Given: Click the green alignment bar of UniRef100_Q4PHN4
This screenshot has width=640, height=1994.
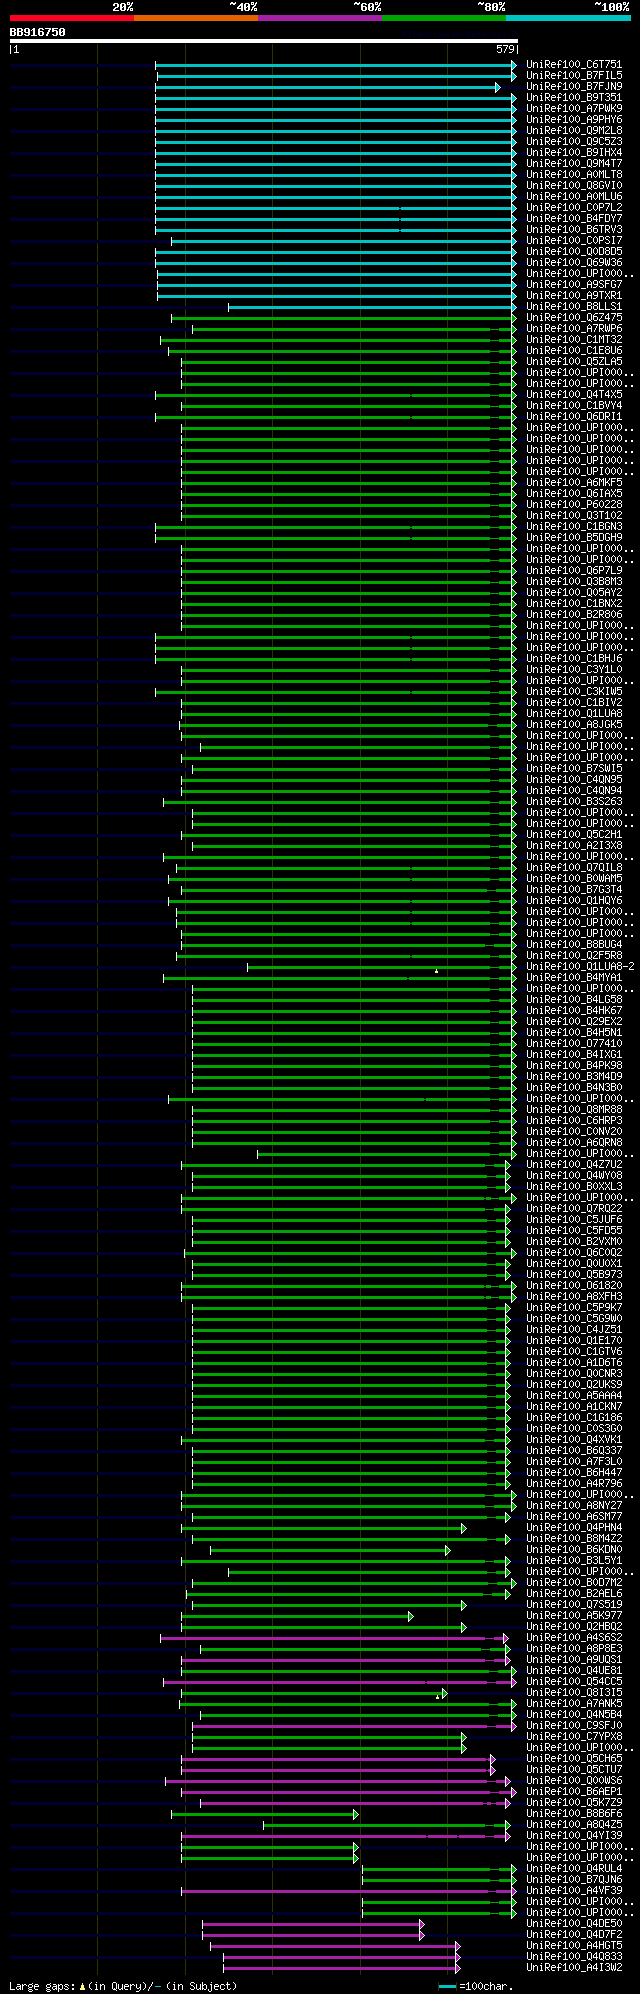Looking at the screenshot, I should (323, 1528).
